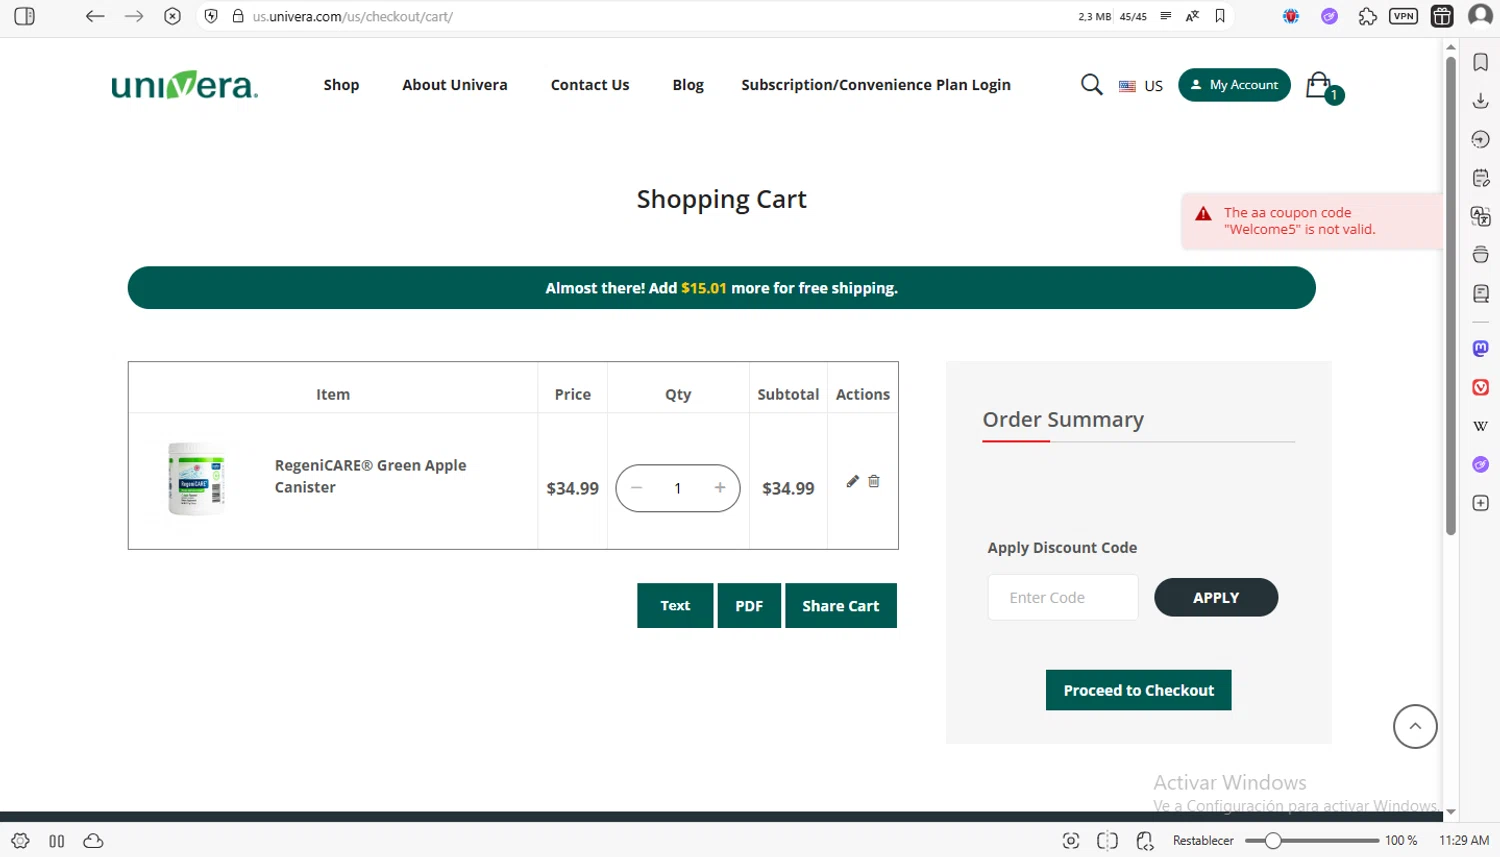Open the Blog page

(688, 85)
